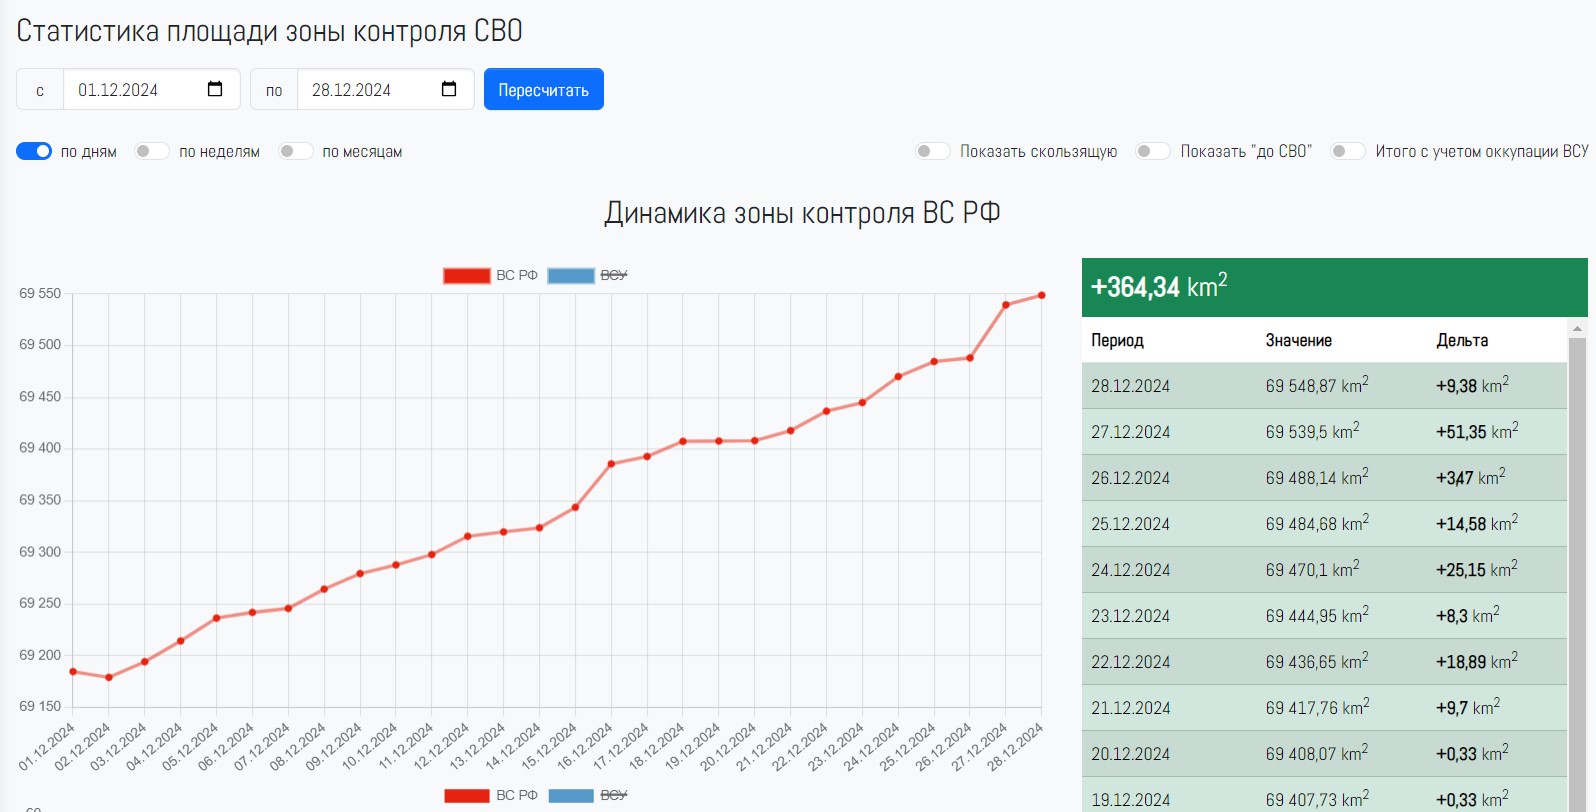The height and width of the screenshot is (812, 1596).
Task: Click the scroll-up arrow of the table scrollbar
Action: 1578,328
